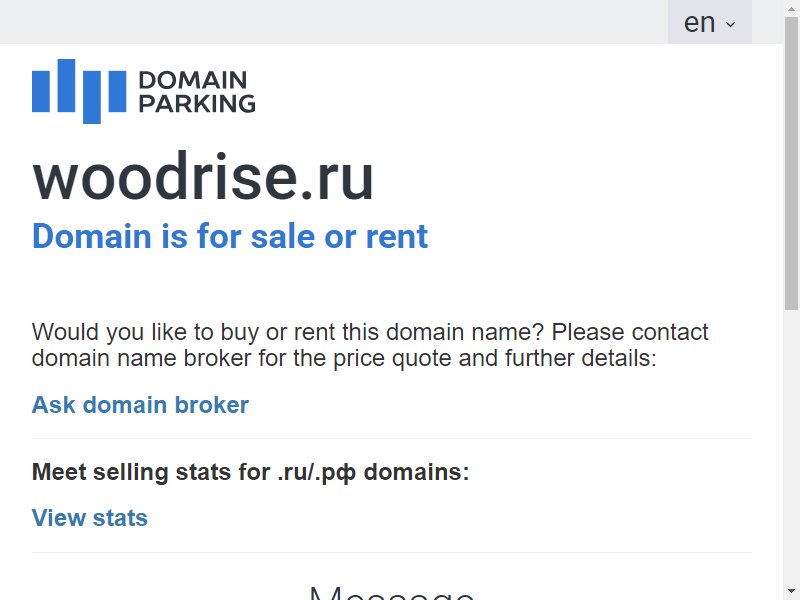
Task: Click the Domain is for sale or rent heading
Action: coord(230,236)
